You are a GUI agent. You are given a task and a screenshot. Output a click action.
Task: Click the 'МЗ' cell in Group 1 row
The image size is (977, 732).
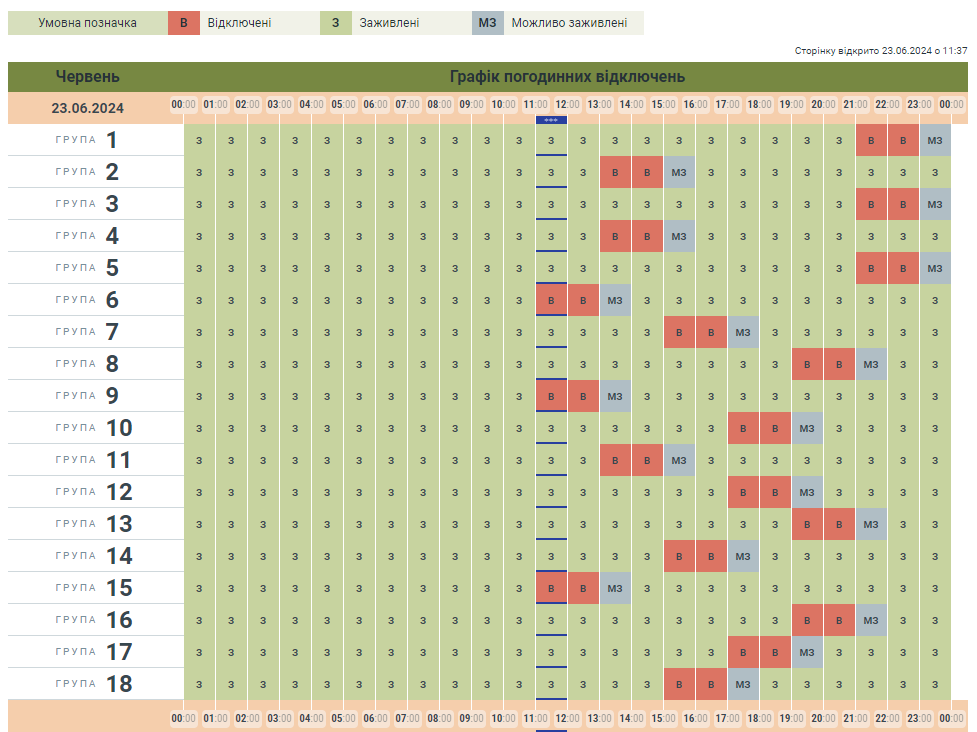point(935,140)
